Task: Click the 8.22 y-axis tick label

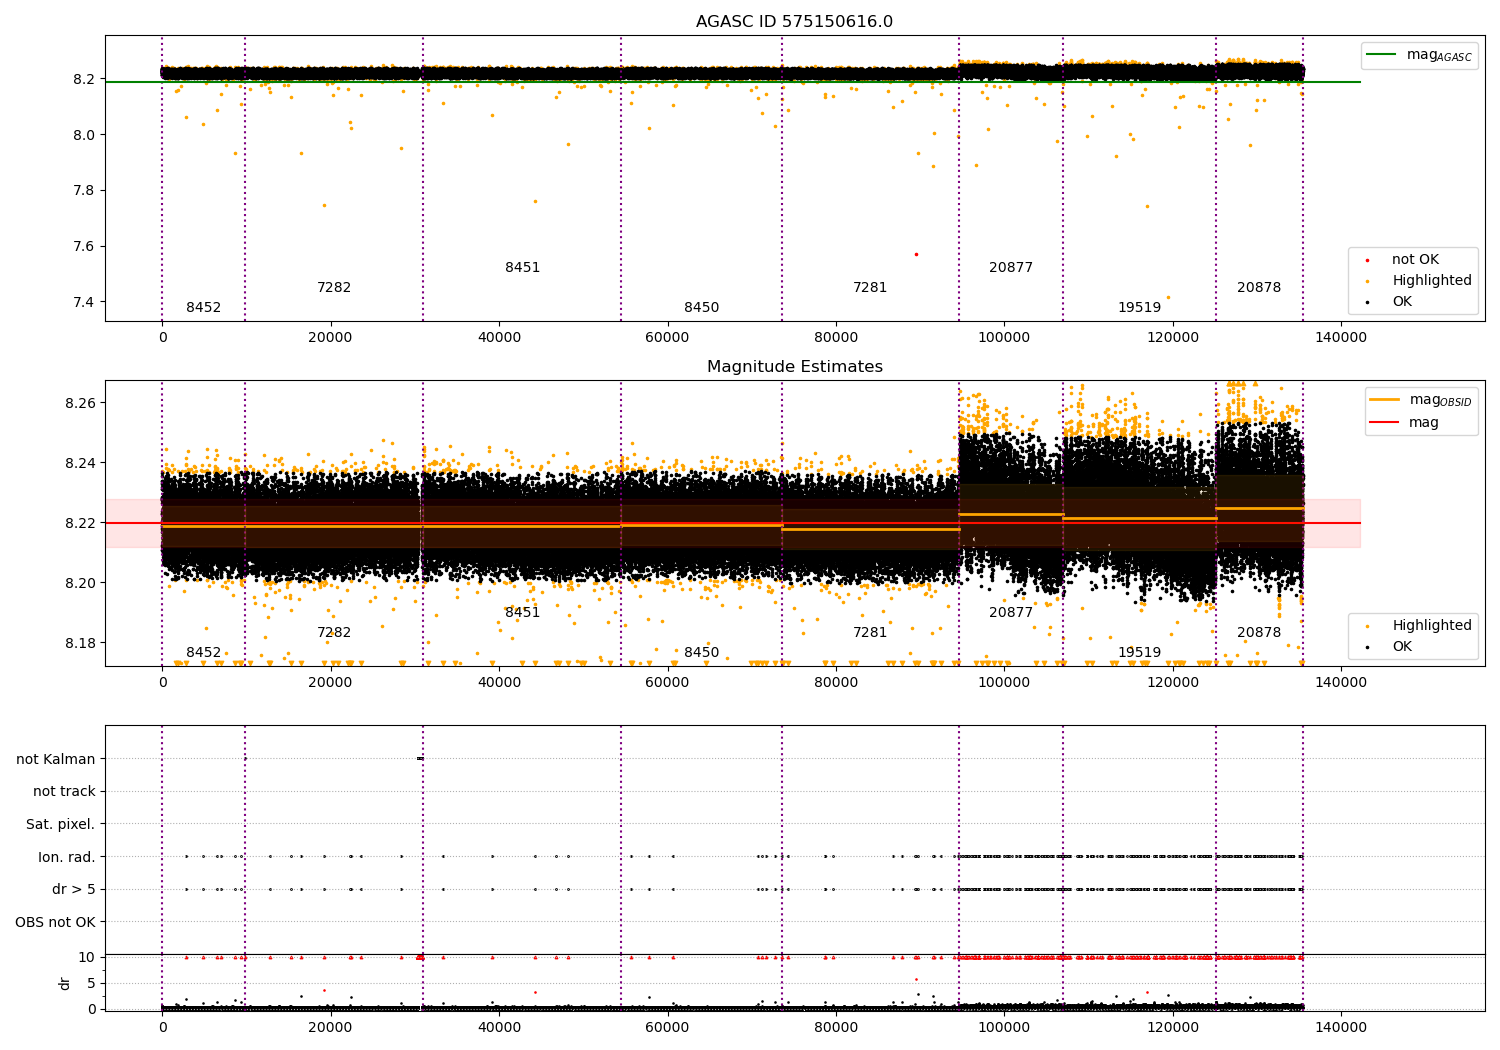Action: tap(80, 523)
